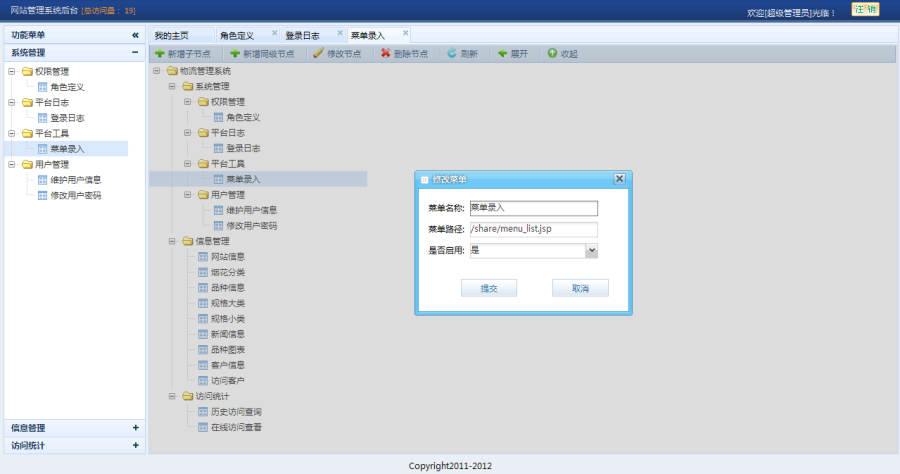
Task: Collapse 权限管理 folder toggle in 功能菜单 sidebar
Action: tap(11, 71)
